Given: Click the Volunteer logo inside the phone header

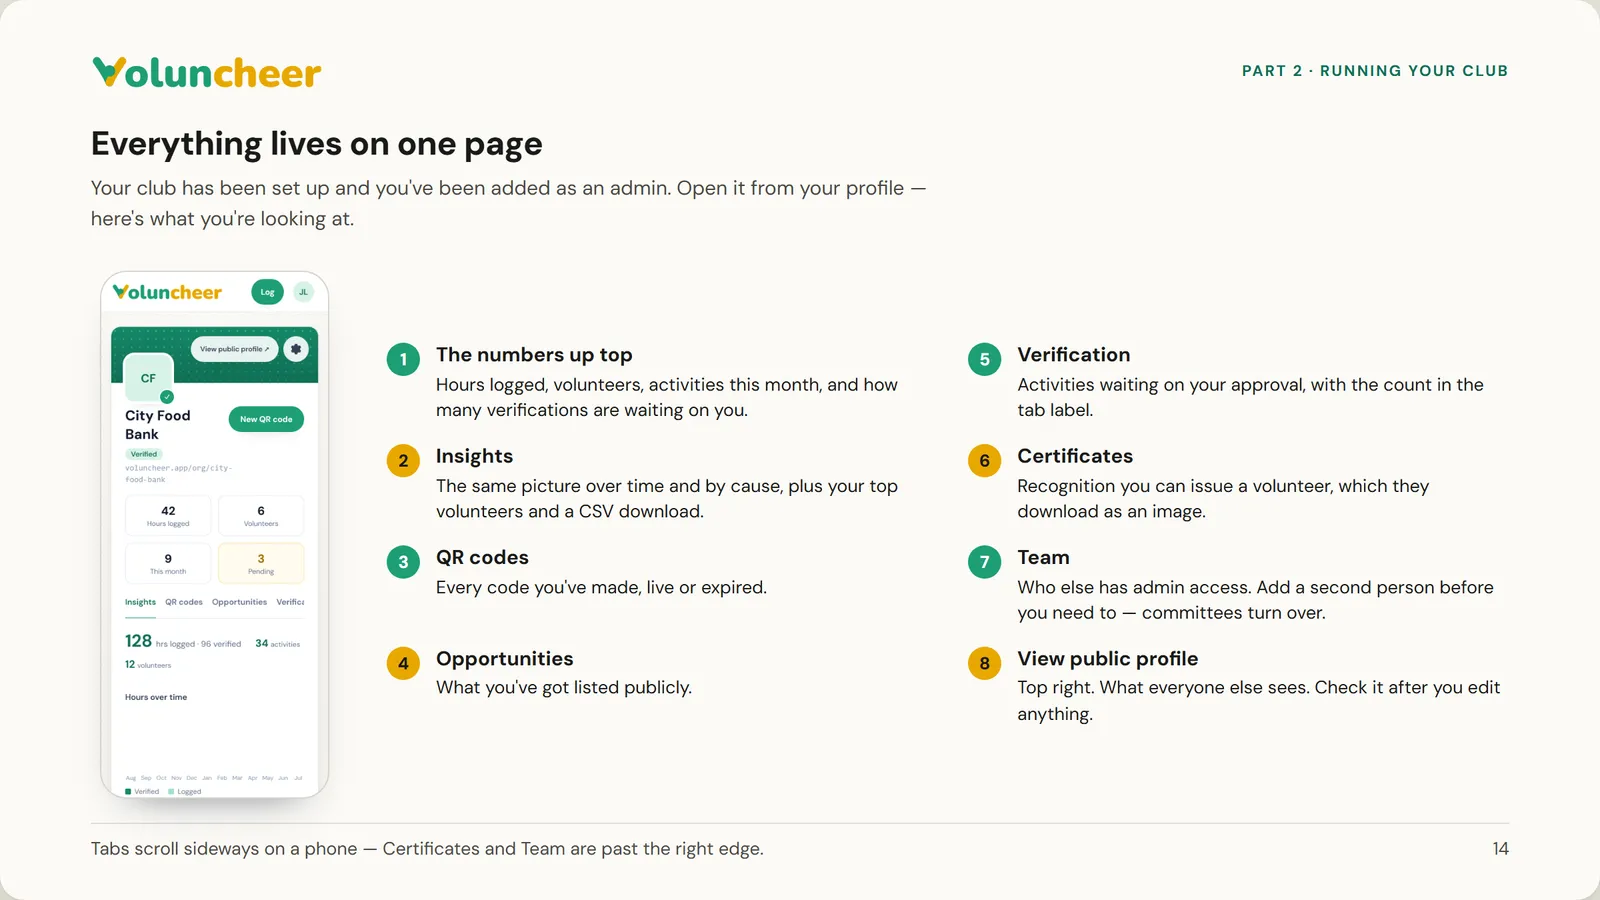Looking at the screenshot, I should point(167,292).
